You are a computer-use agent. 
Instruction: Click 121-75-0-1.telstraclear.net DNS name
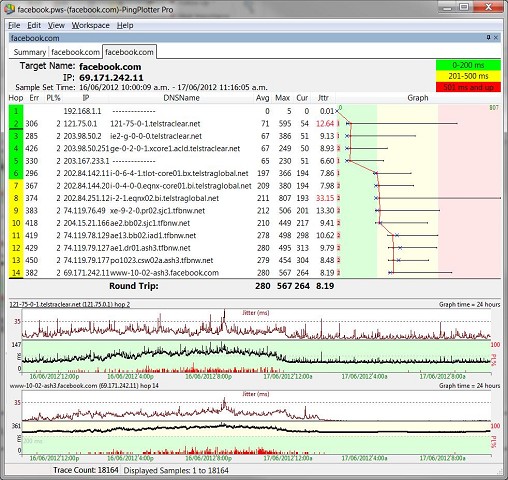pyautogui.click(x=155, y=124)
